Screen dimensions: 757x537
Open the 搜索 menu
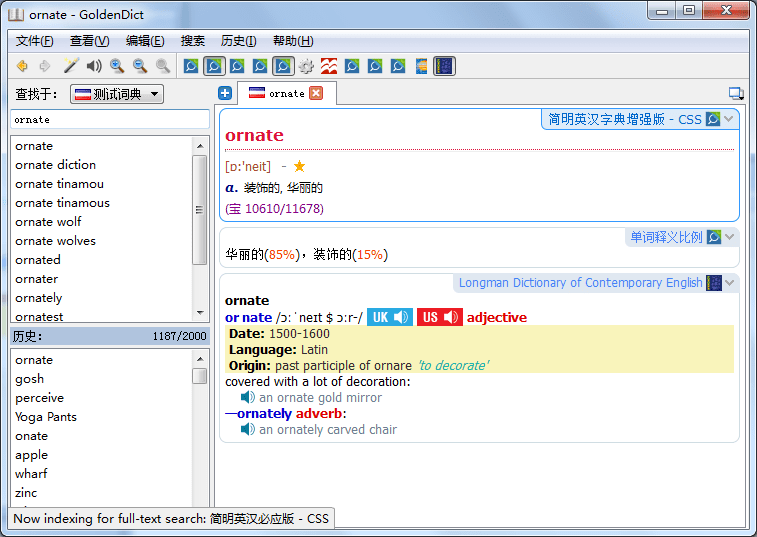[193, 41]
